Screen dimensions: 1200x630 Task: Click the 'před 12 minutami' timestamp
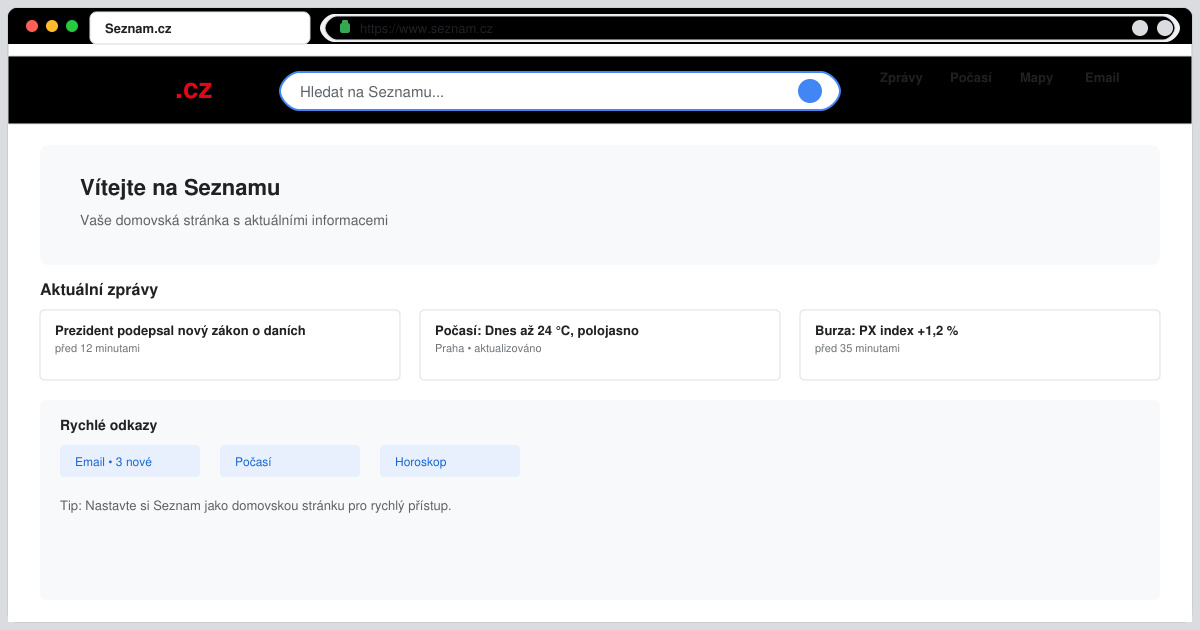click(97, 349)
